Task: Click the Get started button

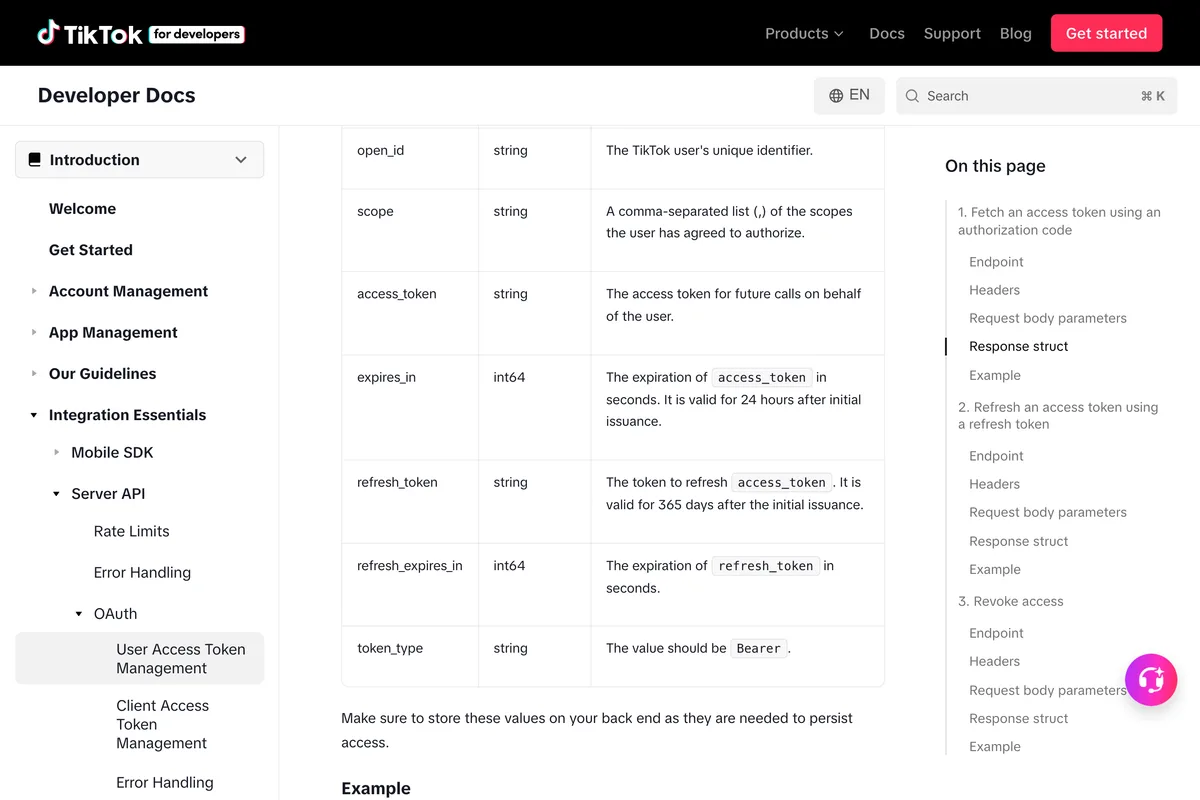Action: coord(1106,33)
